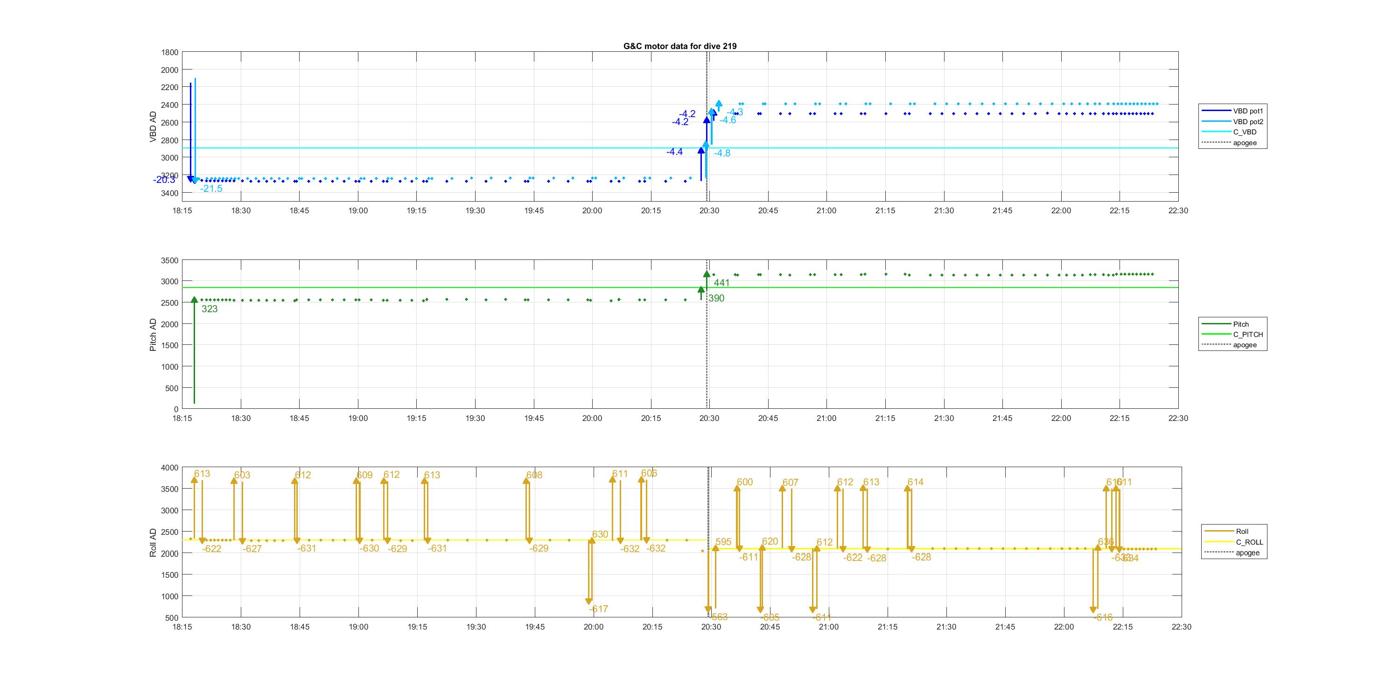
Task: Click the "614" roll data label
Action: pyautogui.click(x=916, y=483)
